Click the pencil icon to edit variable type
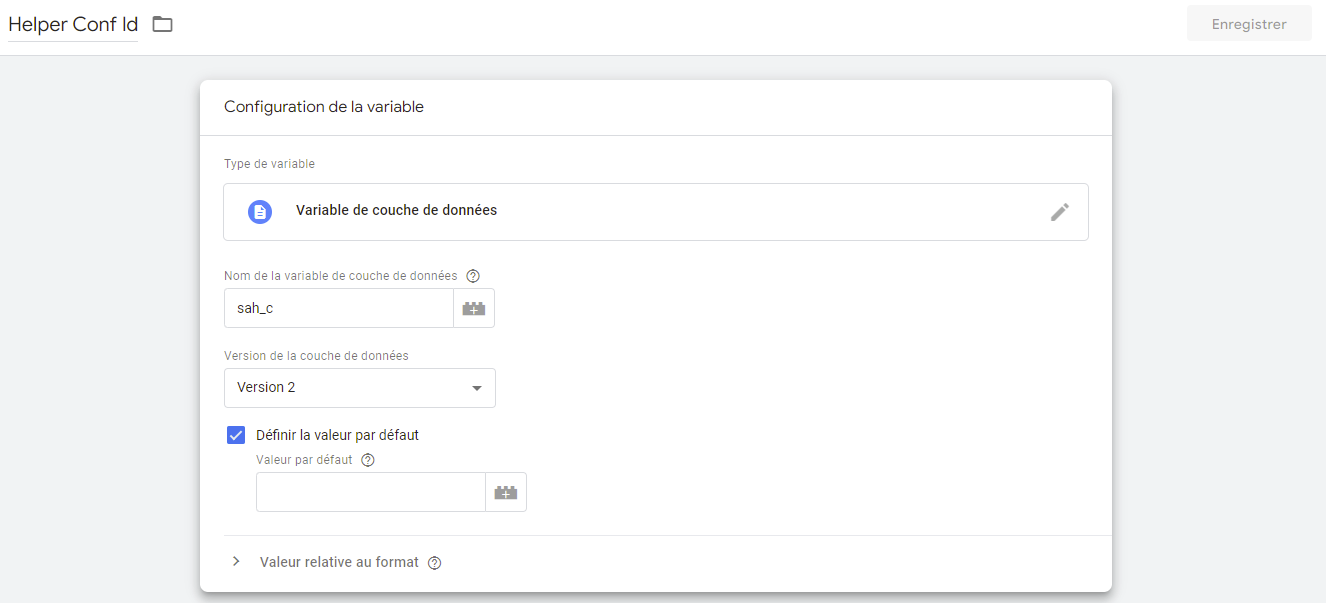Viewport: 1326px width, 603px height. point(1059,212)
